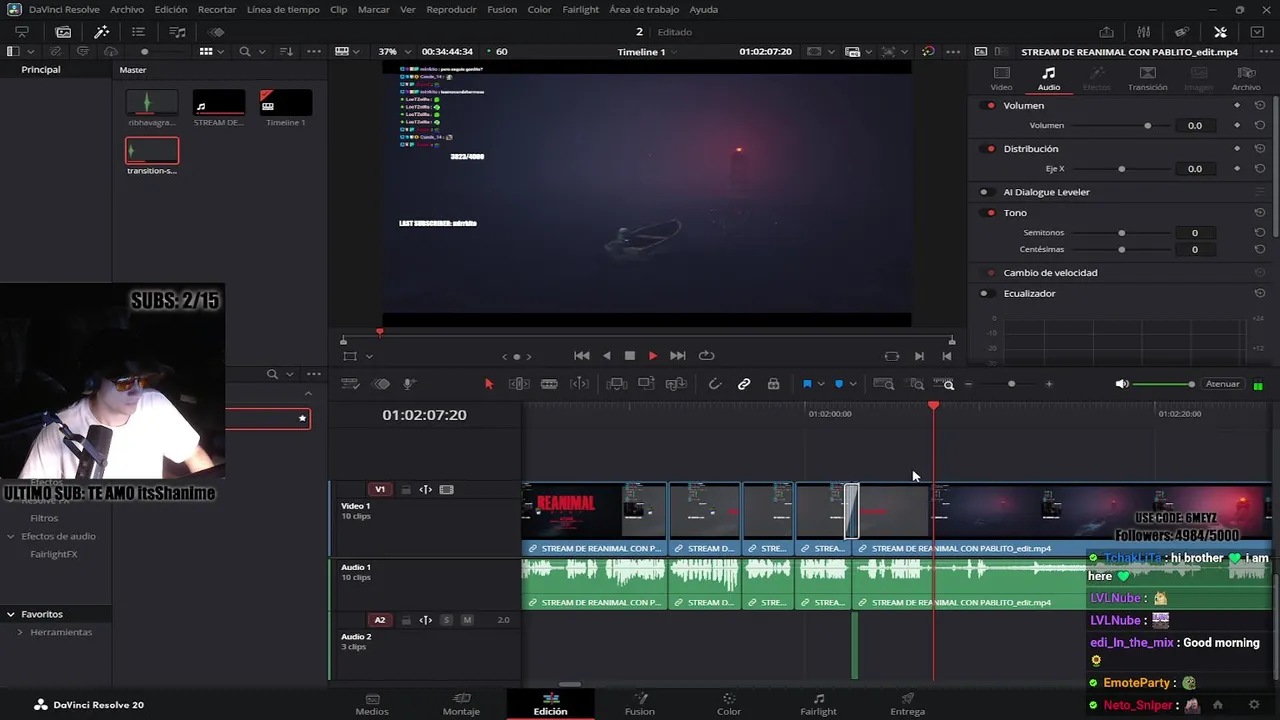Solo track A2 with S button
The image size is (1280, 720).
tap(446, 620)
